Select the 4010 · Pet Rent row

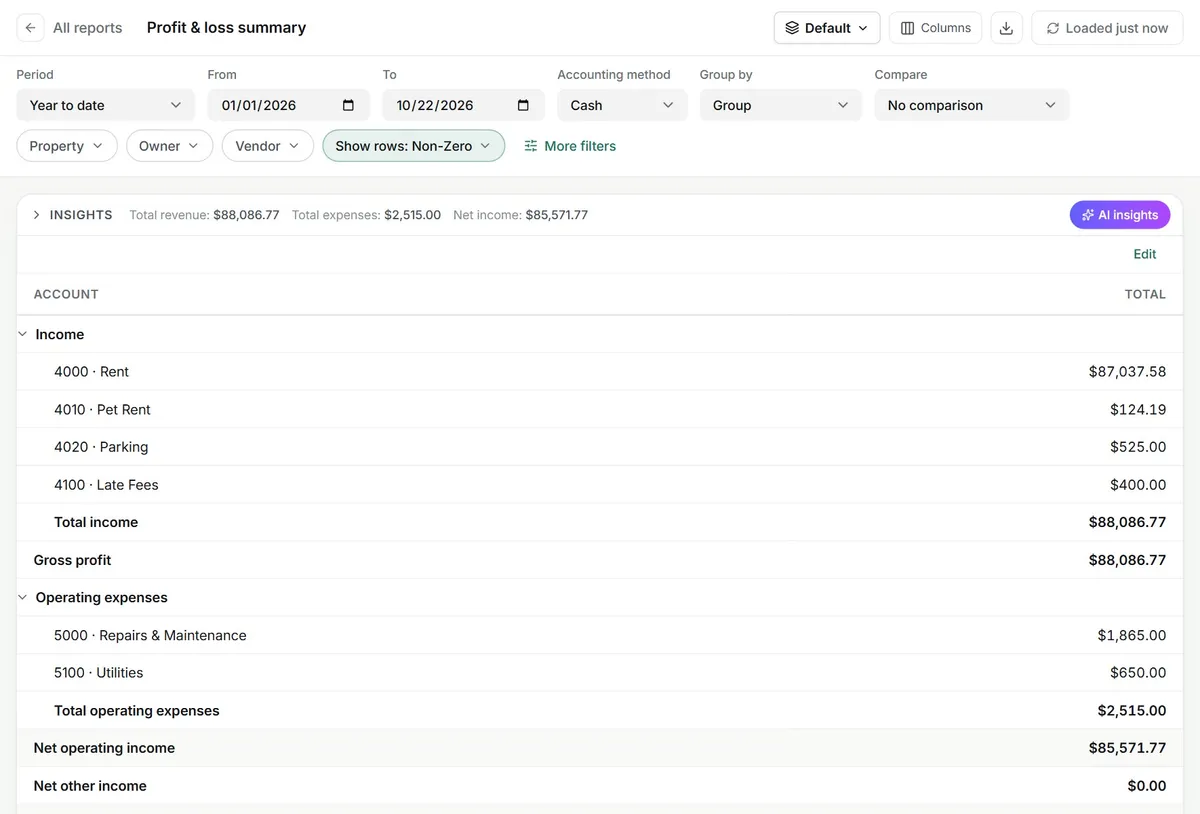600,409
